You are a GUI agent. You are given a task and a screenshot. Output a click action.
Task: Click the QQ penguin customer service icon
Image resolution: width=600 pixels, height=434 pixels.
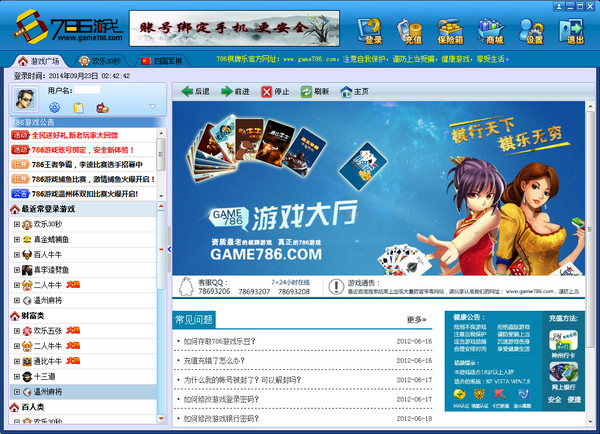(186, 287)
